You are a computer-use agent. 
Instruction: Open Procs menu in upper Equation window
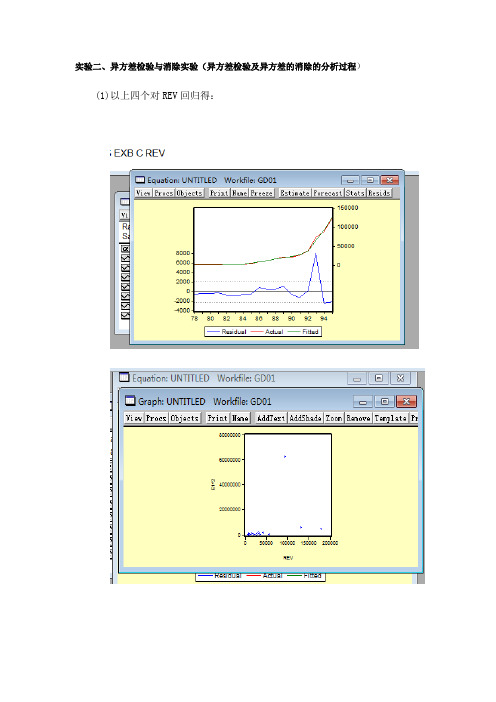coord(164,193)
